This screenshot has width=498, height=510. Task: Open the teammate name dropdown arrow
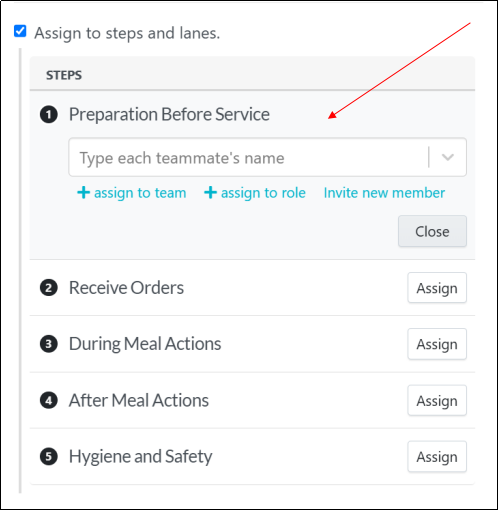(x=447, y=157)
